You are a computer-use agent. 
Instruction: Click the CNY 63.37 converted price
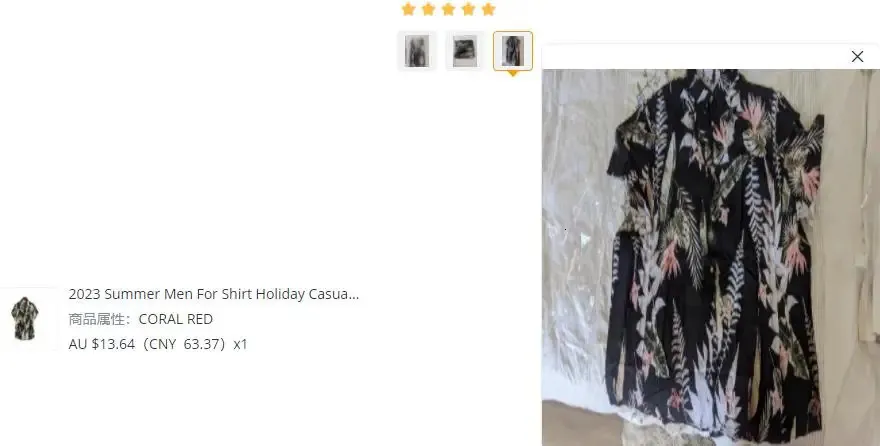click(x=184, y=344)
